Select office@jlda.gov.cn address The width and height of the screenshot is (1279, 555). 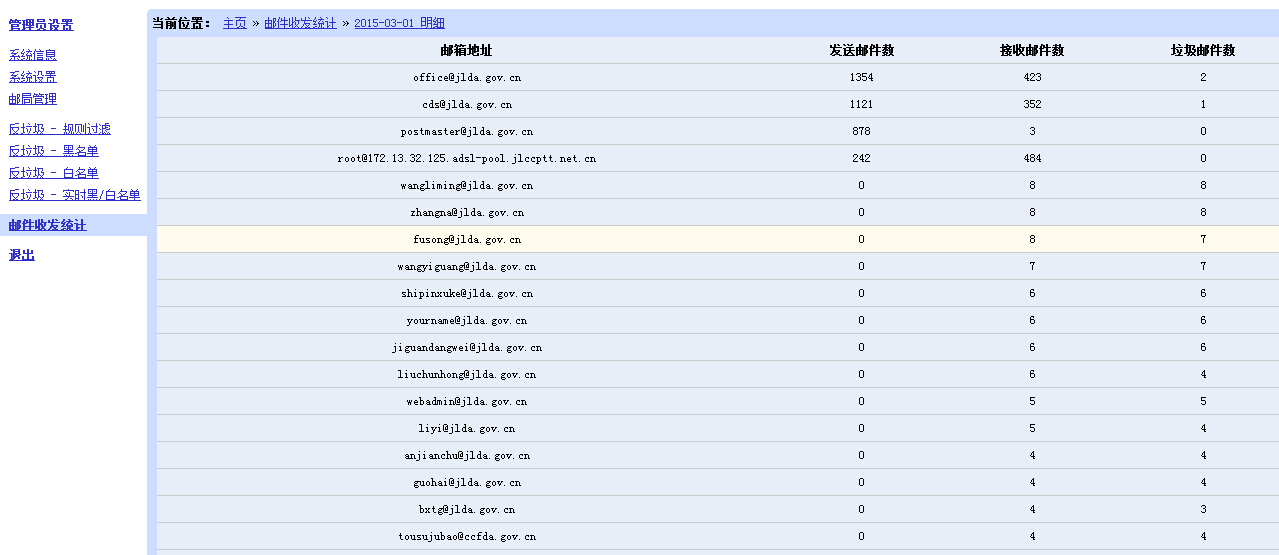pos(467,78)
